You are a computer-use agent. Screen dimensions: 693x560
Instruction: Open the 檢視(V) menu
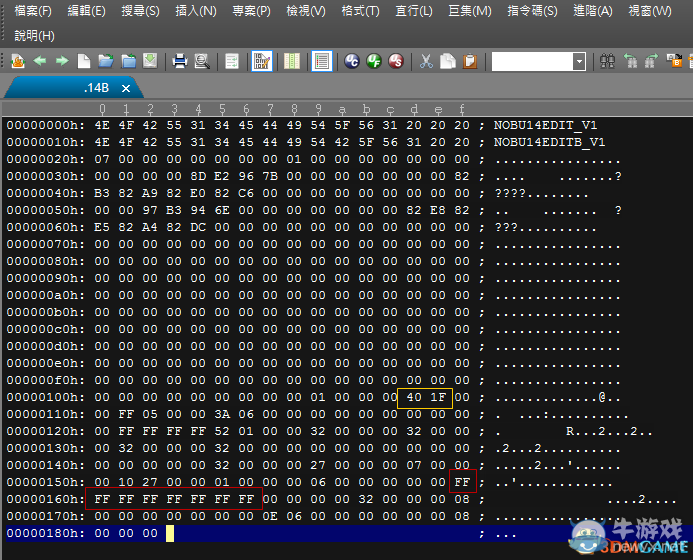[x=306, y=11]
